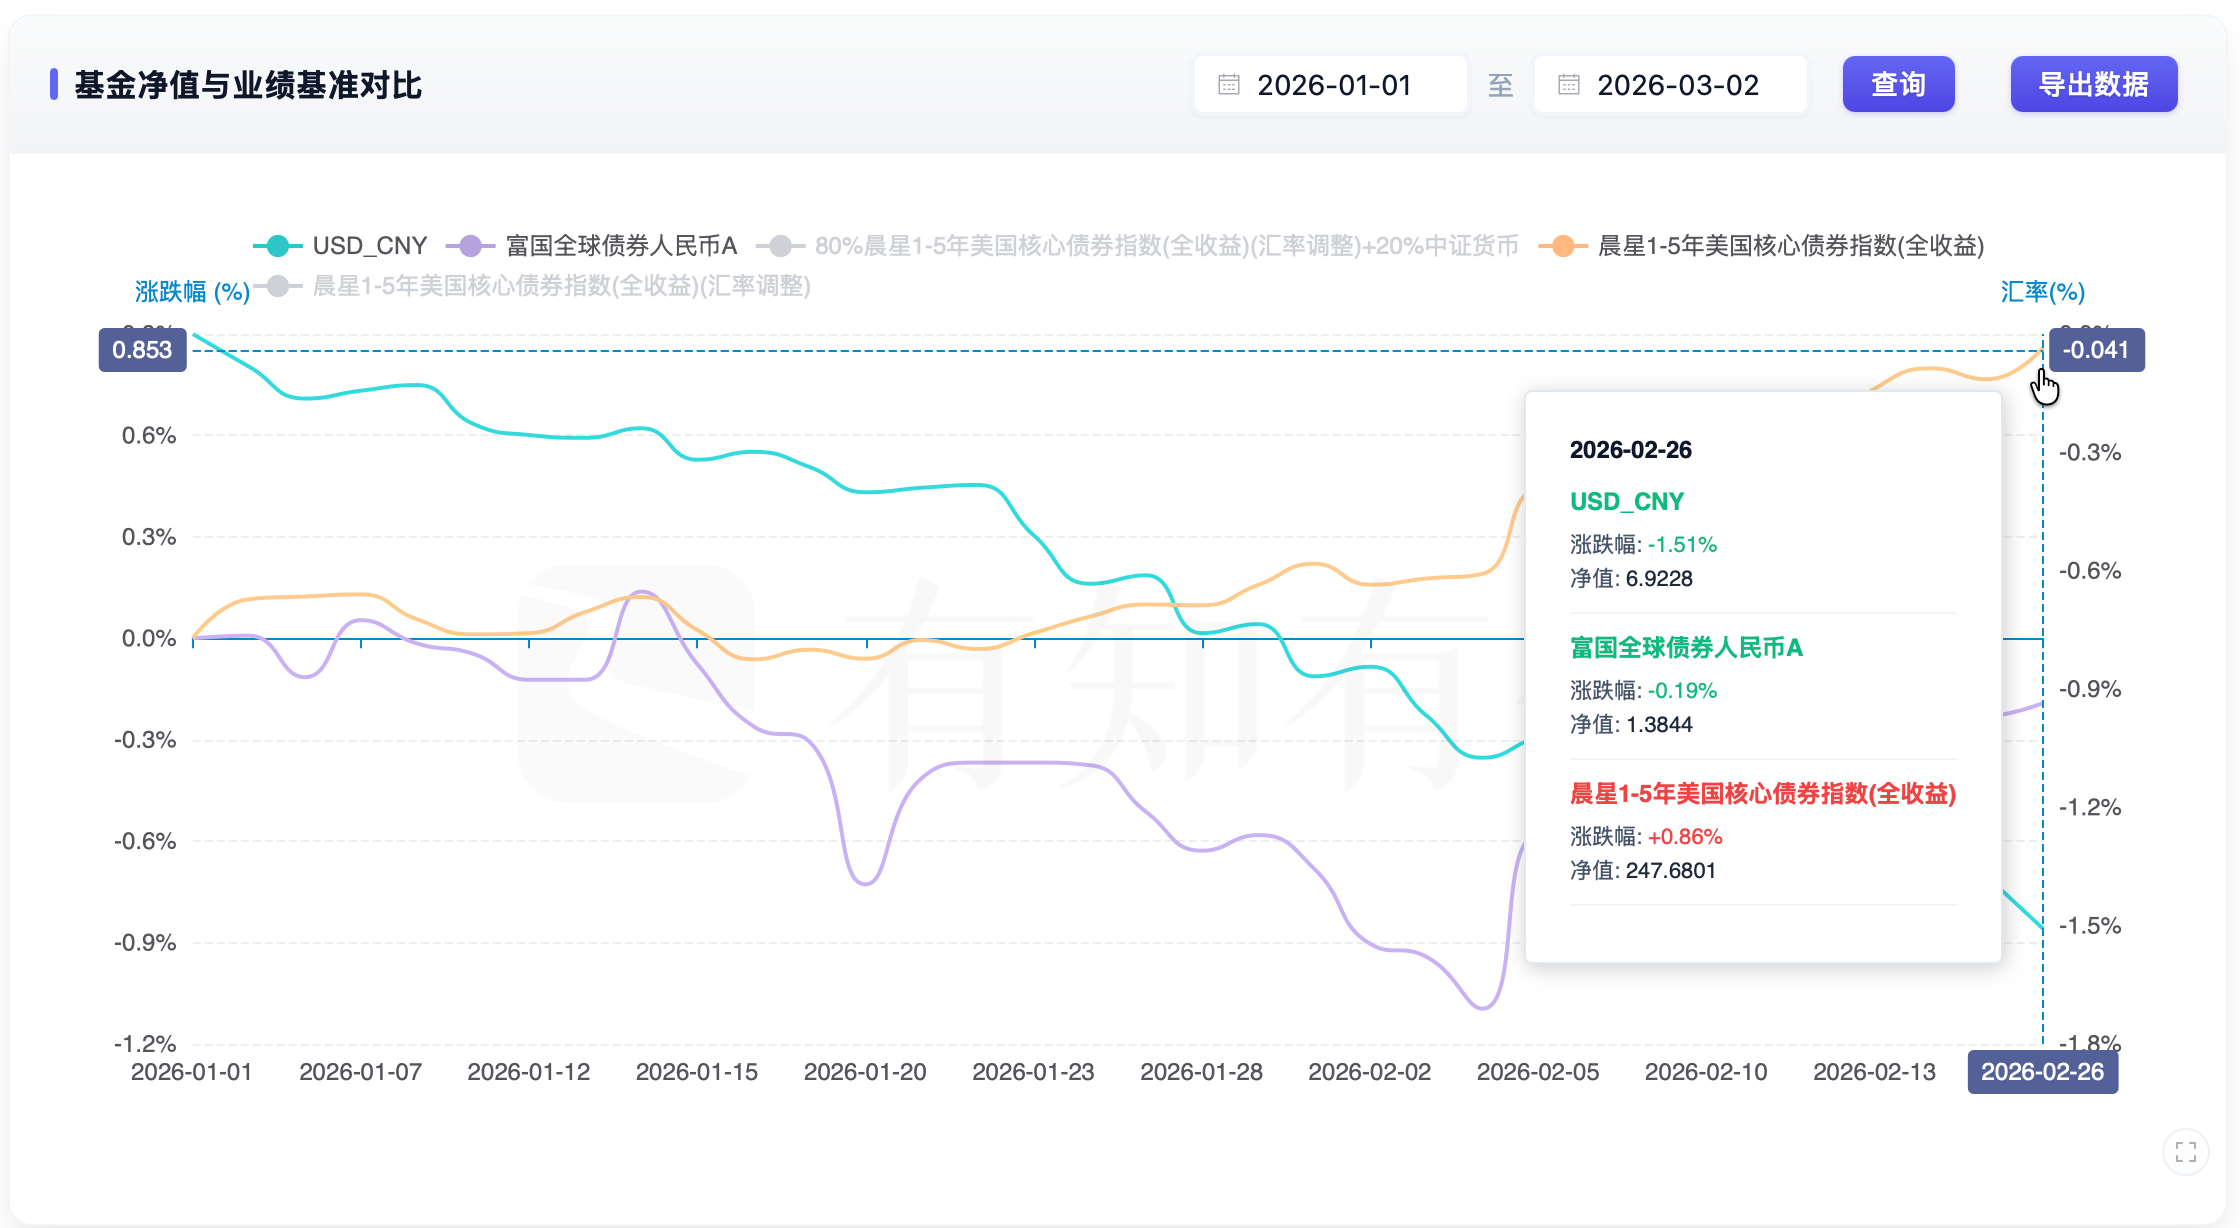Click the 2026-01-20 x-axis date label

click(865, 1072)
